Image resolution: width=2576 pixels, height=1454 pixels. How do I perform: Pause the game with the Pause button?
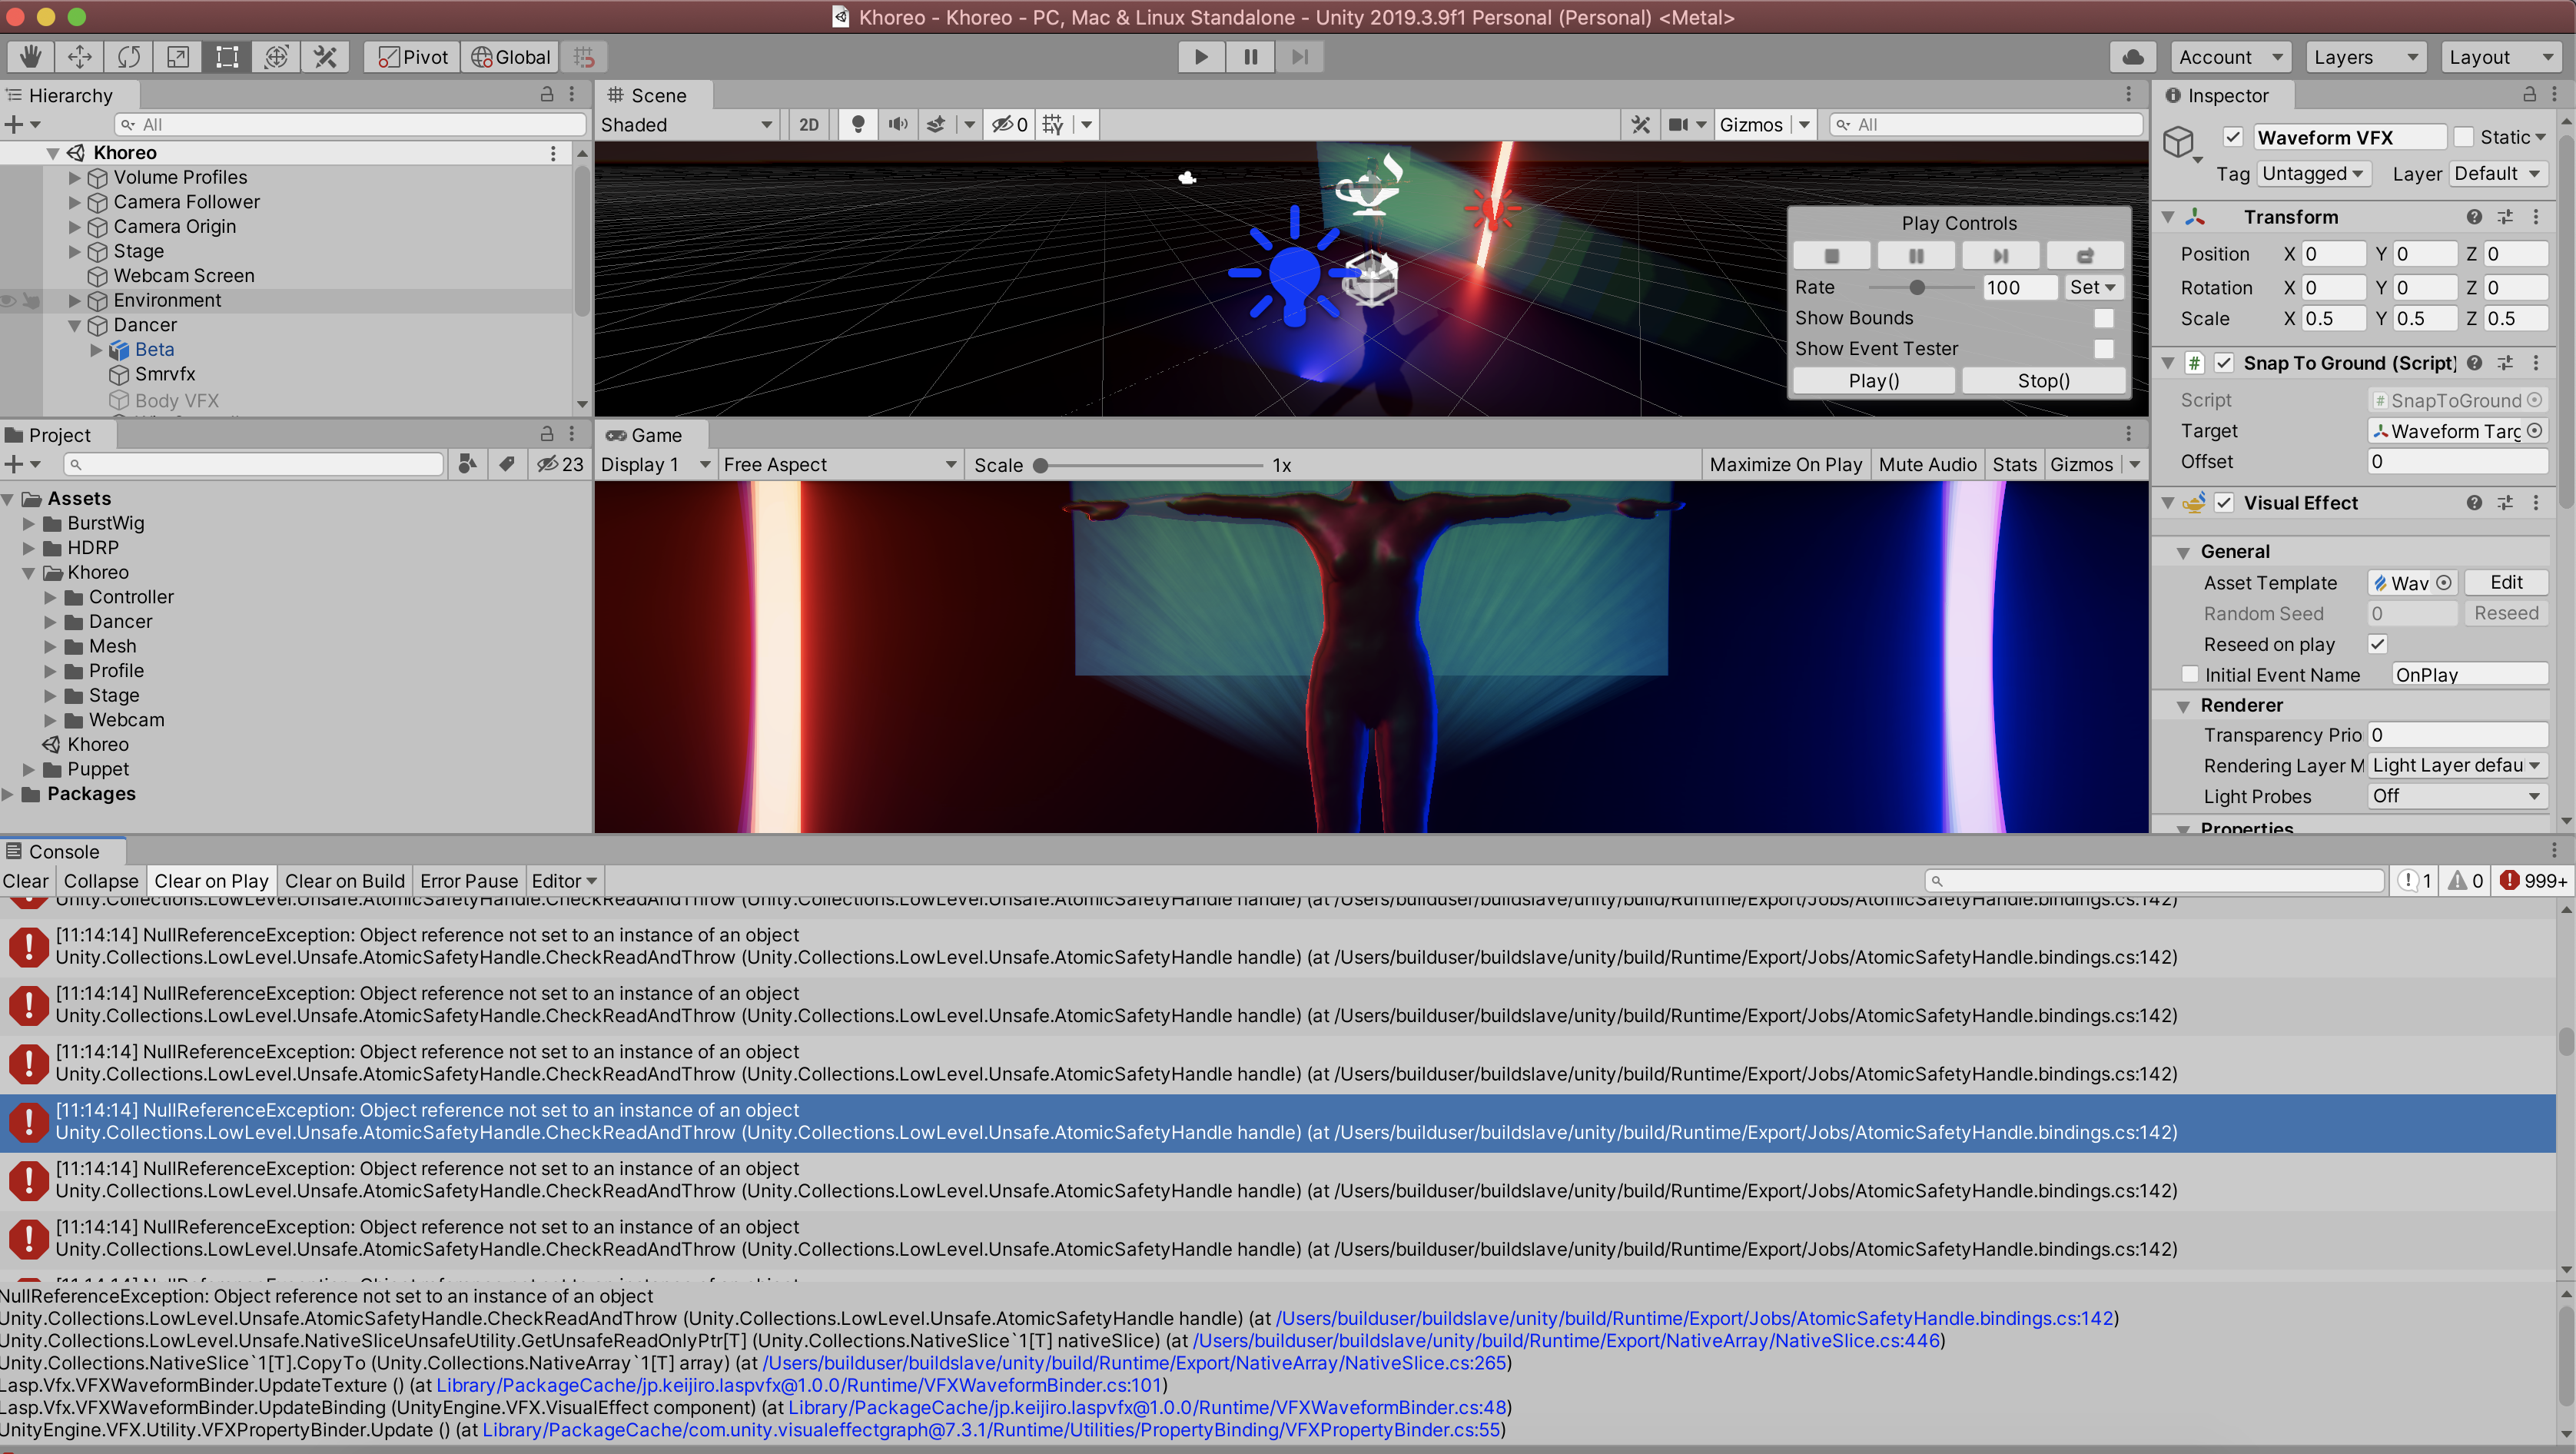1249,57
